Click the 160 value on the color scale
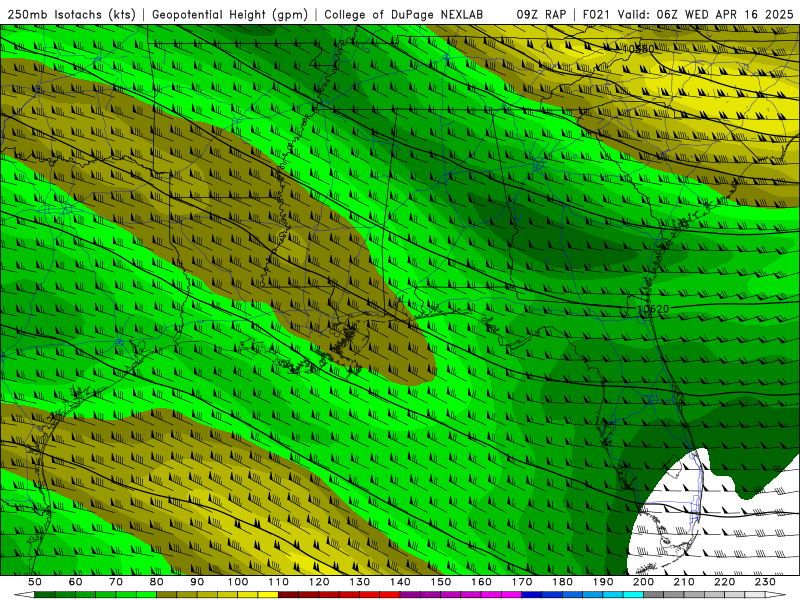Image resolution: width=800 pixels, height=600 pixels. point(481,582)
